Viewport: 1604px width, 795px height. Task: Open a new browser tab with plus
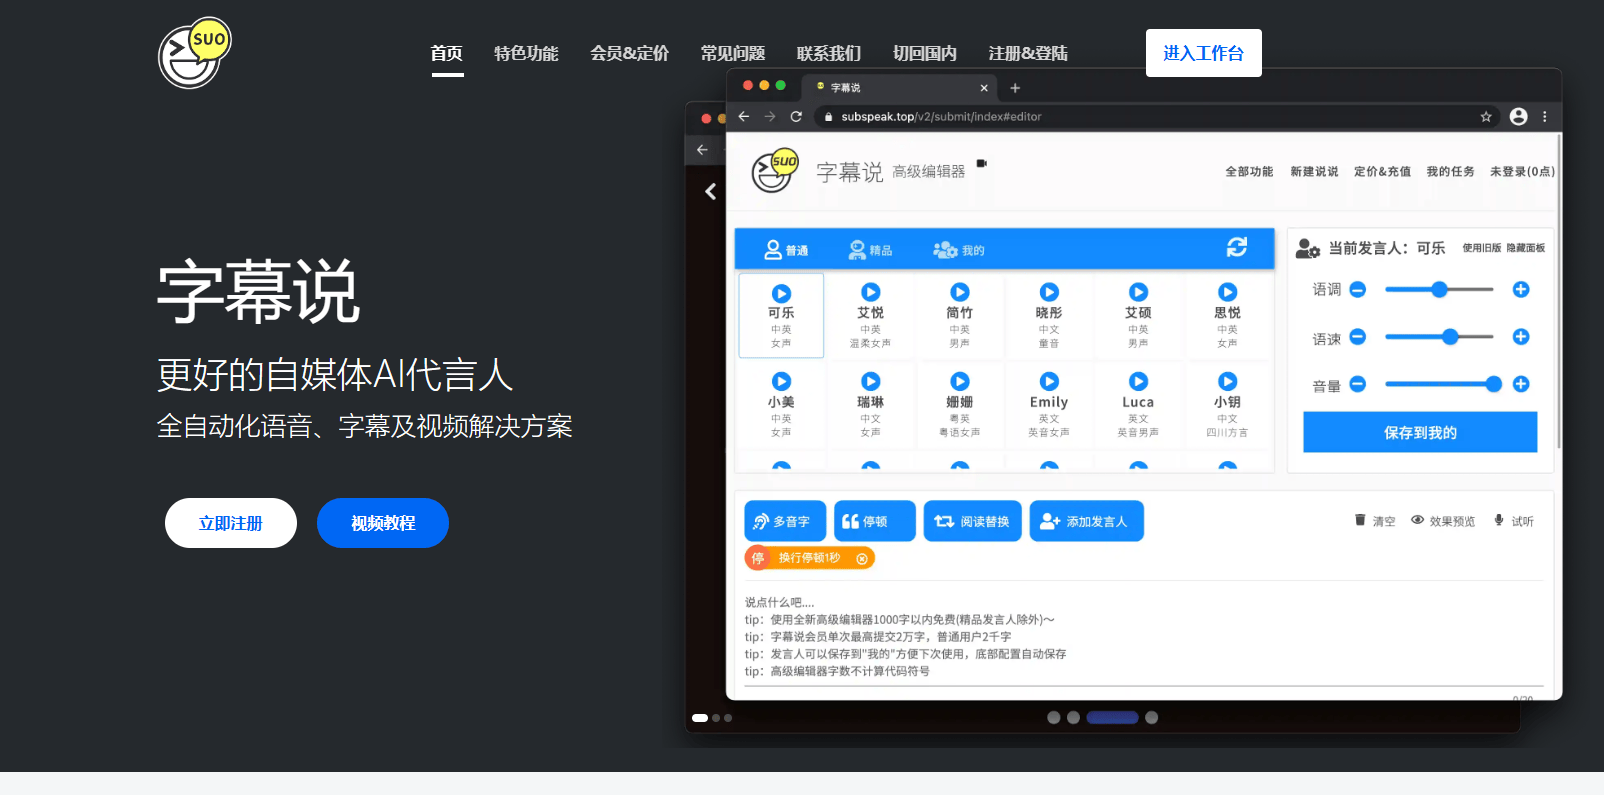pos(1015,88)
